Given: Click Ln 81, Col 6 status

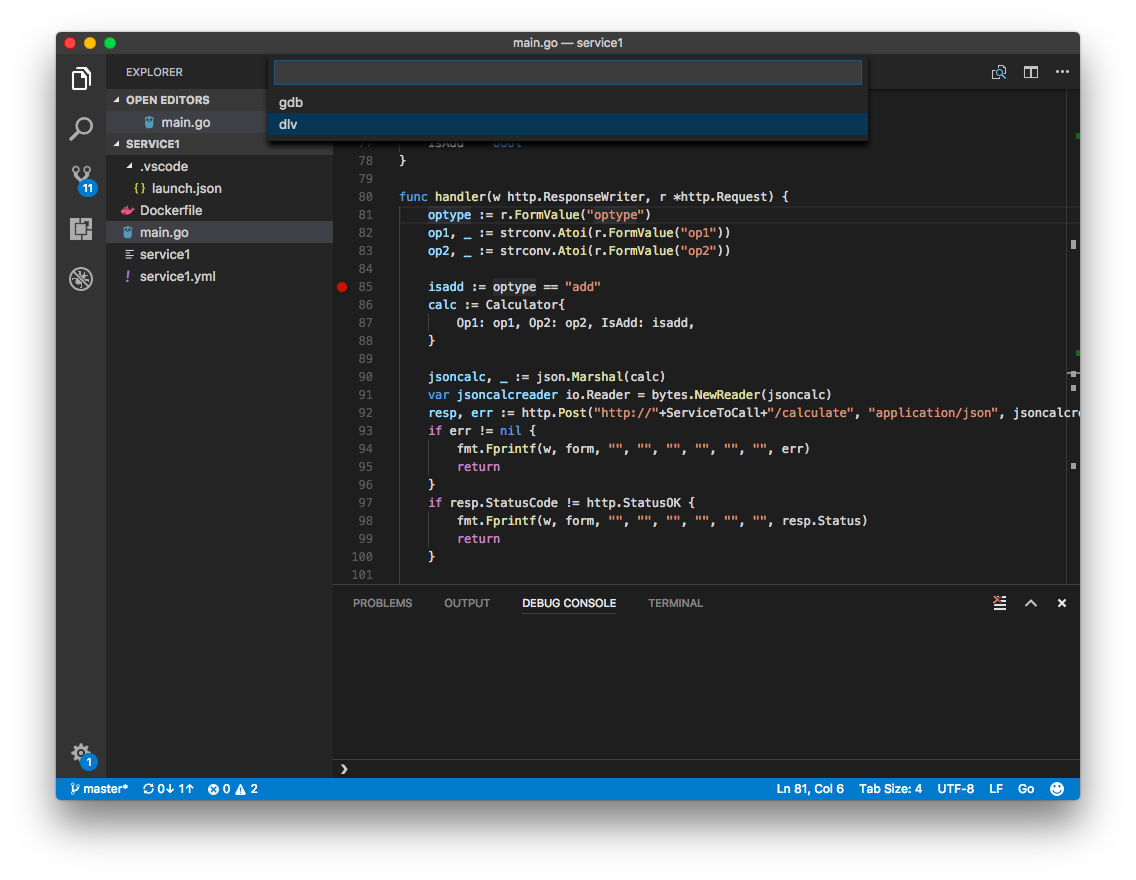Looking at the screenshot, I should (x=810, y=789).
